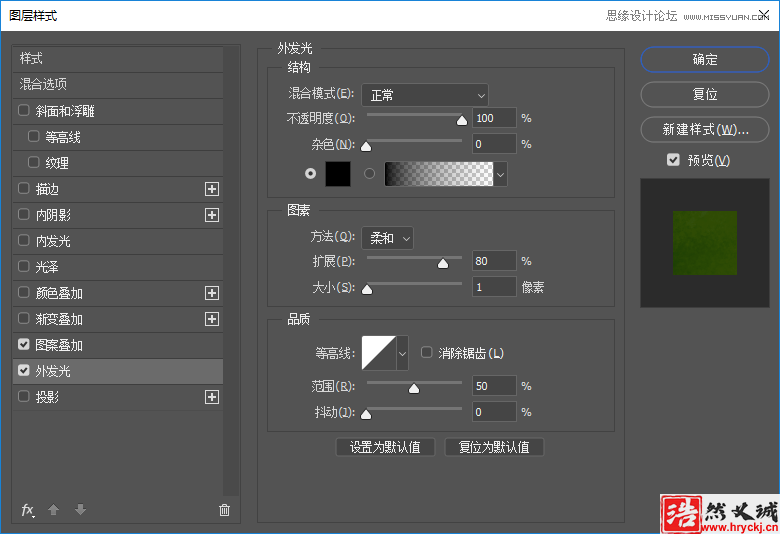The width and height of the screenshot is (780, 534).
Task: Click the black-to-transparent gradient swatch
Action: point(439,174)
